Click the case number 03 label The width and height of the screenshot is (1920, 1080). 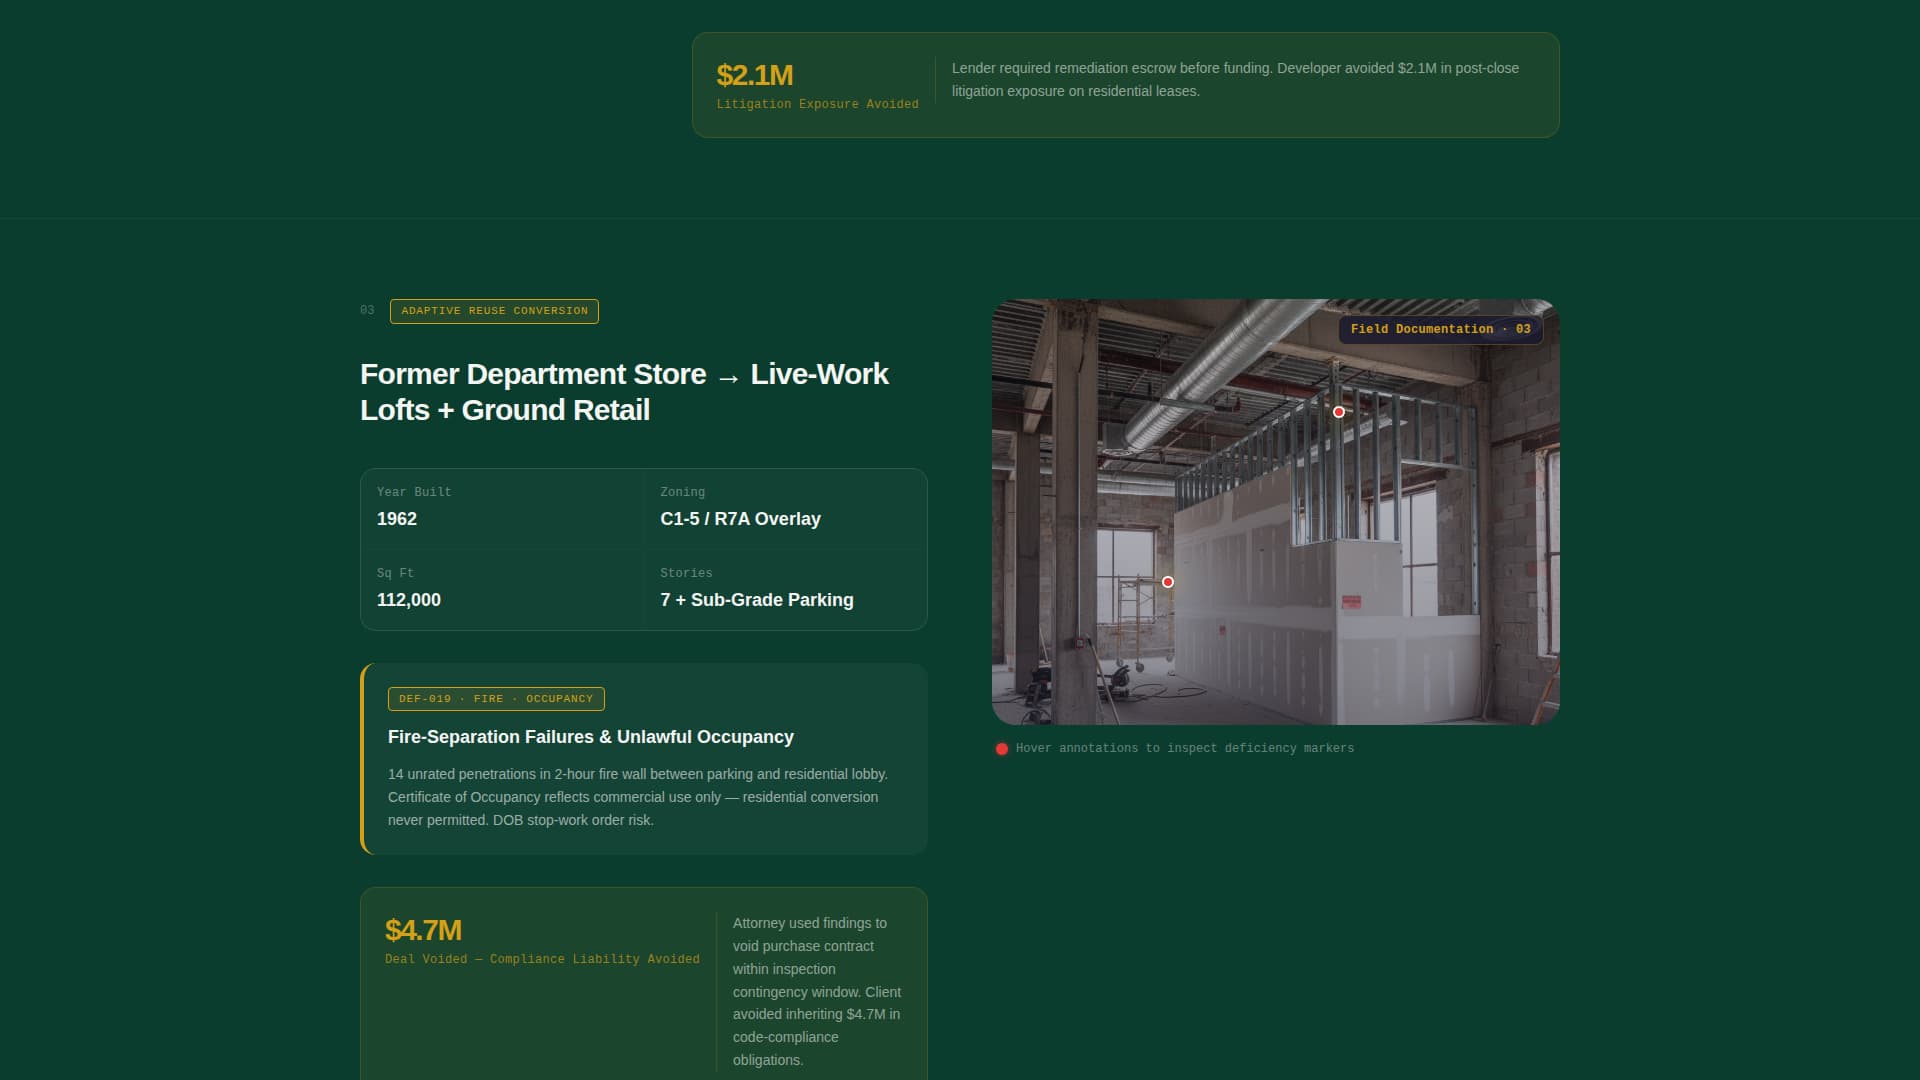[x=367, y=311]
